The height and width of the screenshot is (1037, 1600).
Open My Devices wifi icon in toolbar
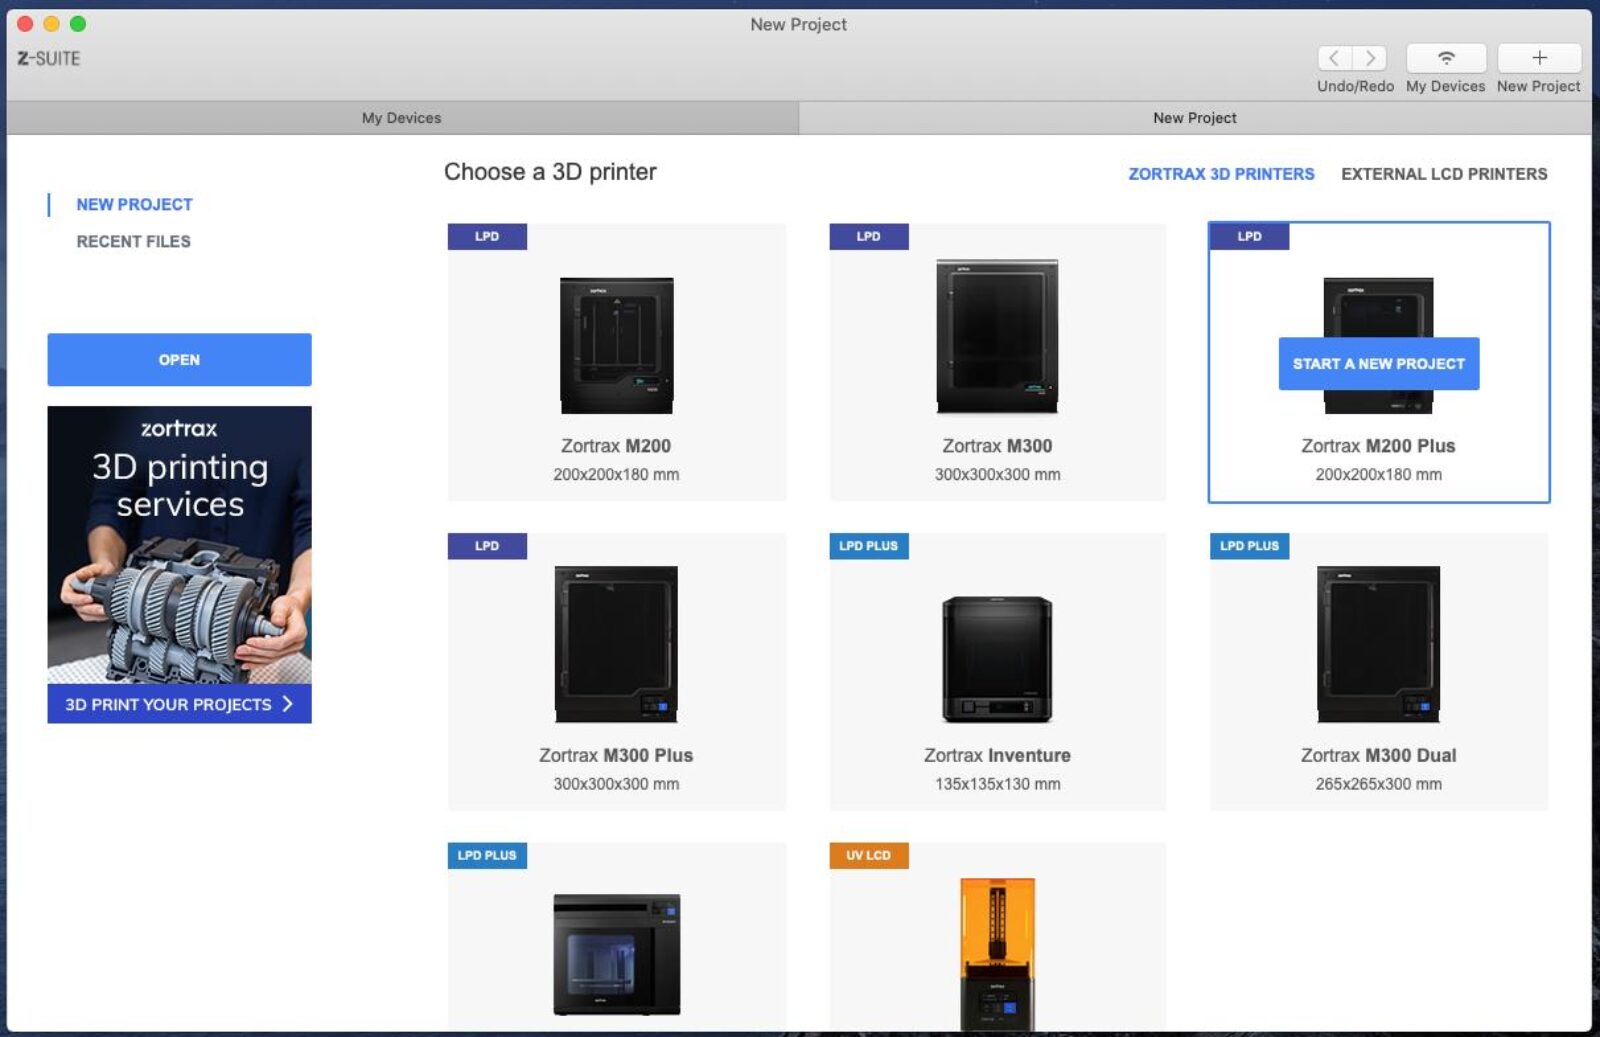tap(1446, 58)
